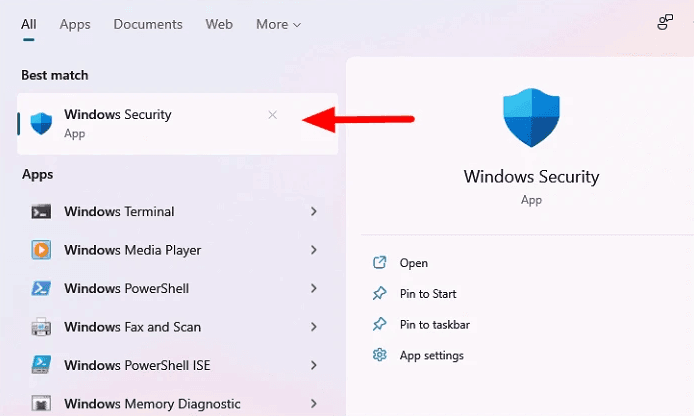Click the Windows PowerShell icon
The width and height of the screenshot is (694, 416).
coord(41,289)
